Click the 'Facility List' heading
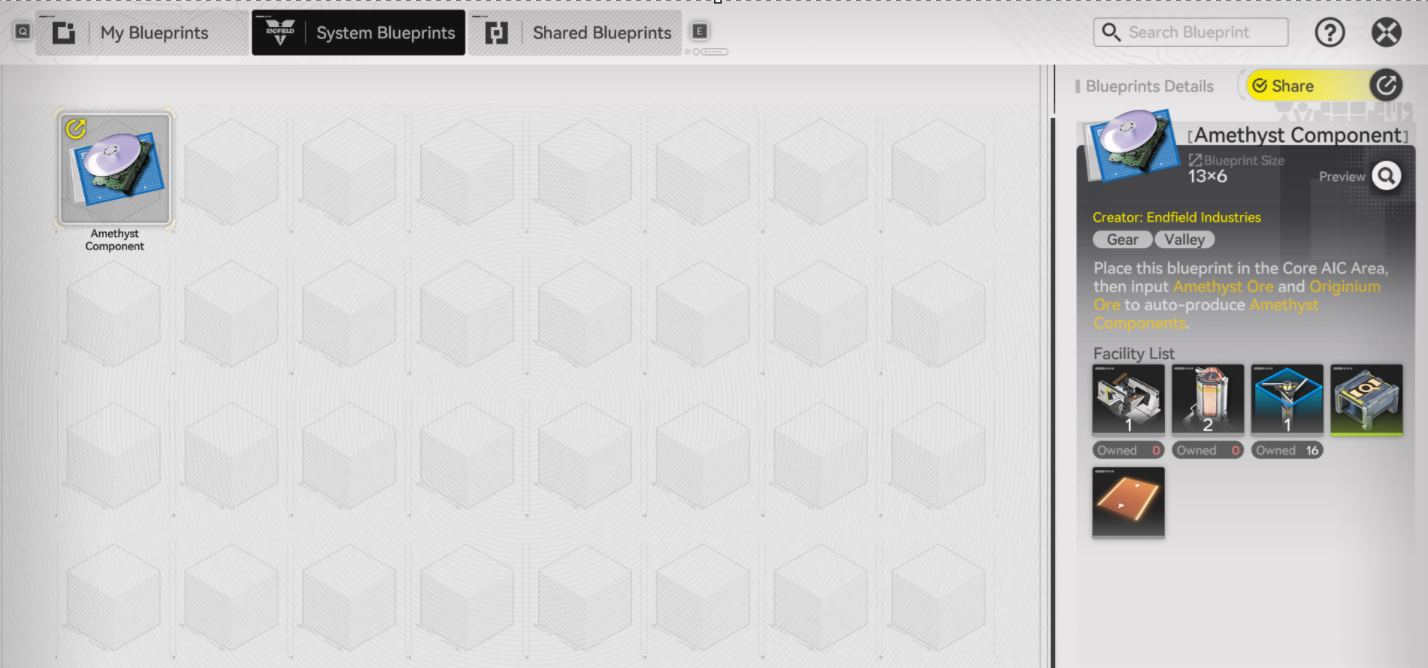This screenshot has height=668, width=1428. click(x=1134, y=354)
